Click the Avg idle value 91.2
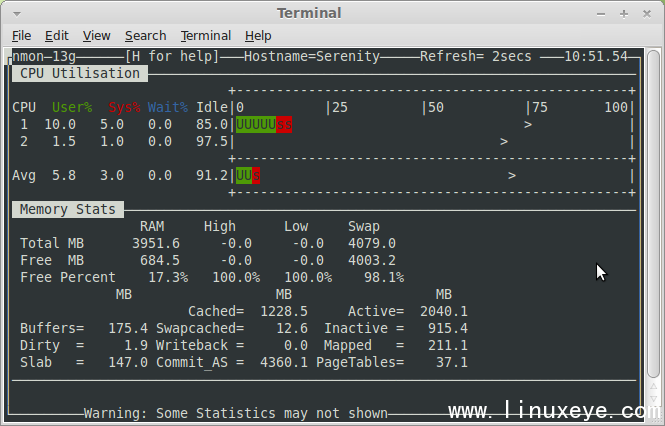Screen dimensions: 665x426 pyautogui.click(x=212, y=176)
